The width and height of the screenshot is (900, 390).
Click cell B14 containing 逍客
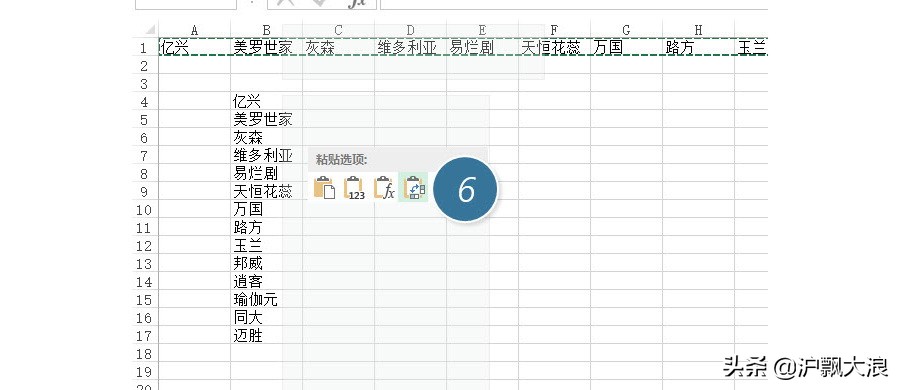(266, 281)
